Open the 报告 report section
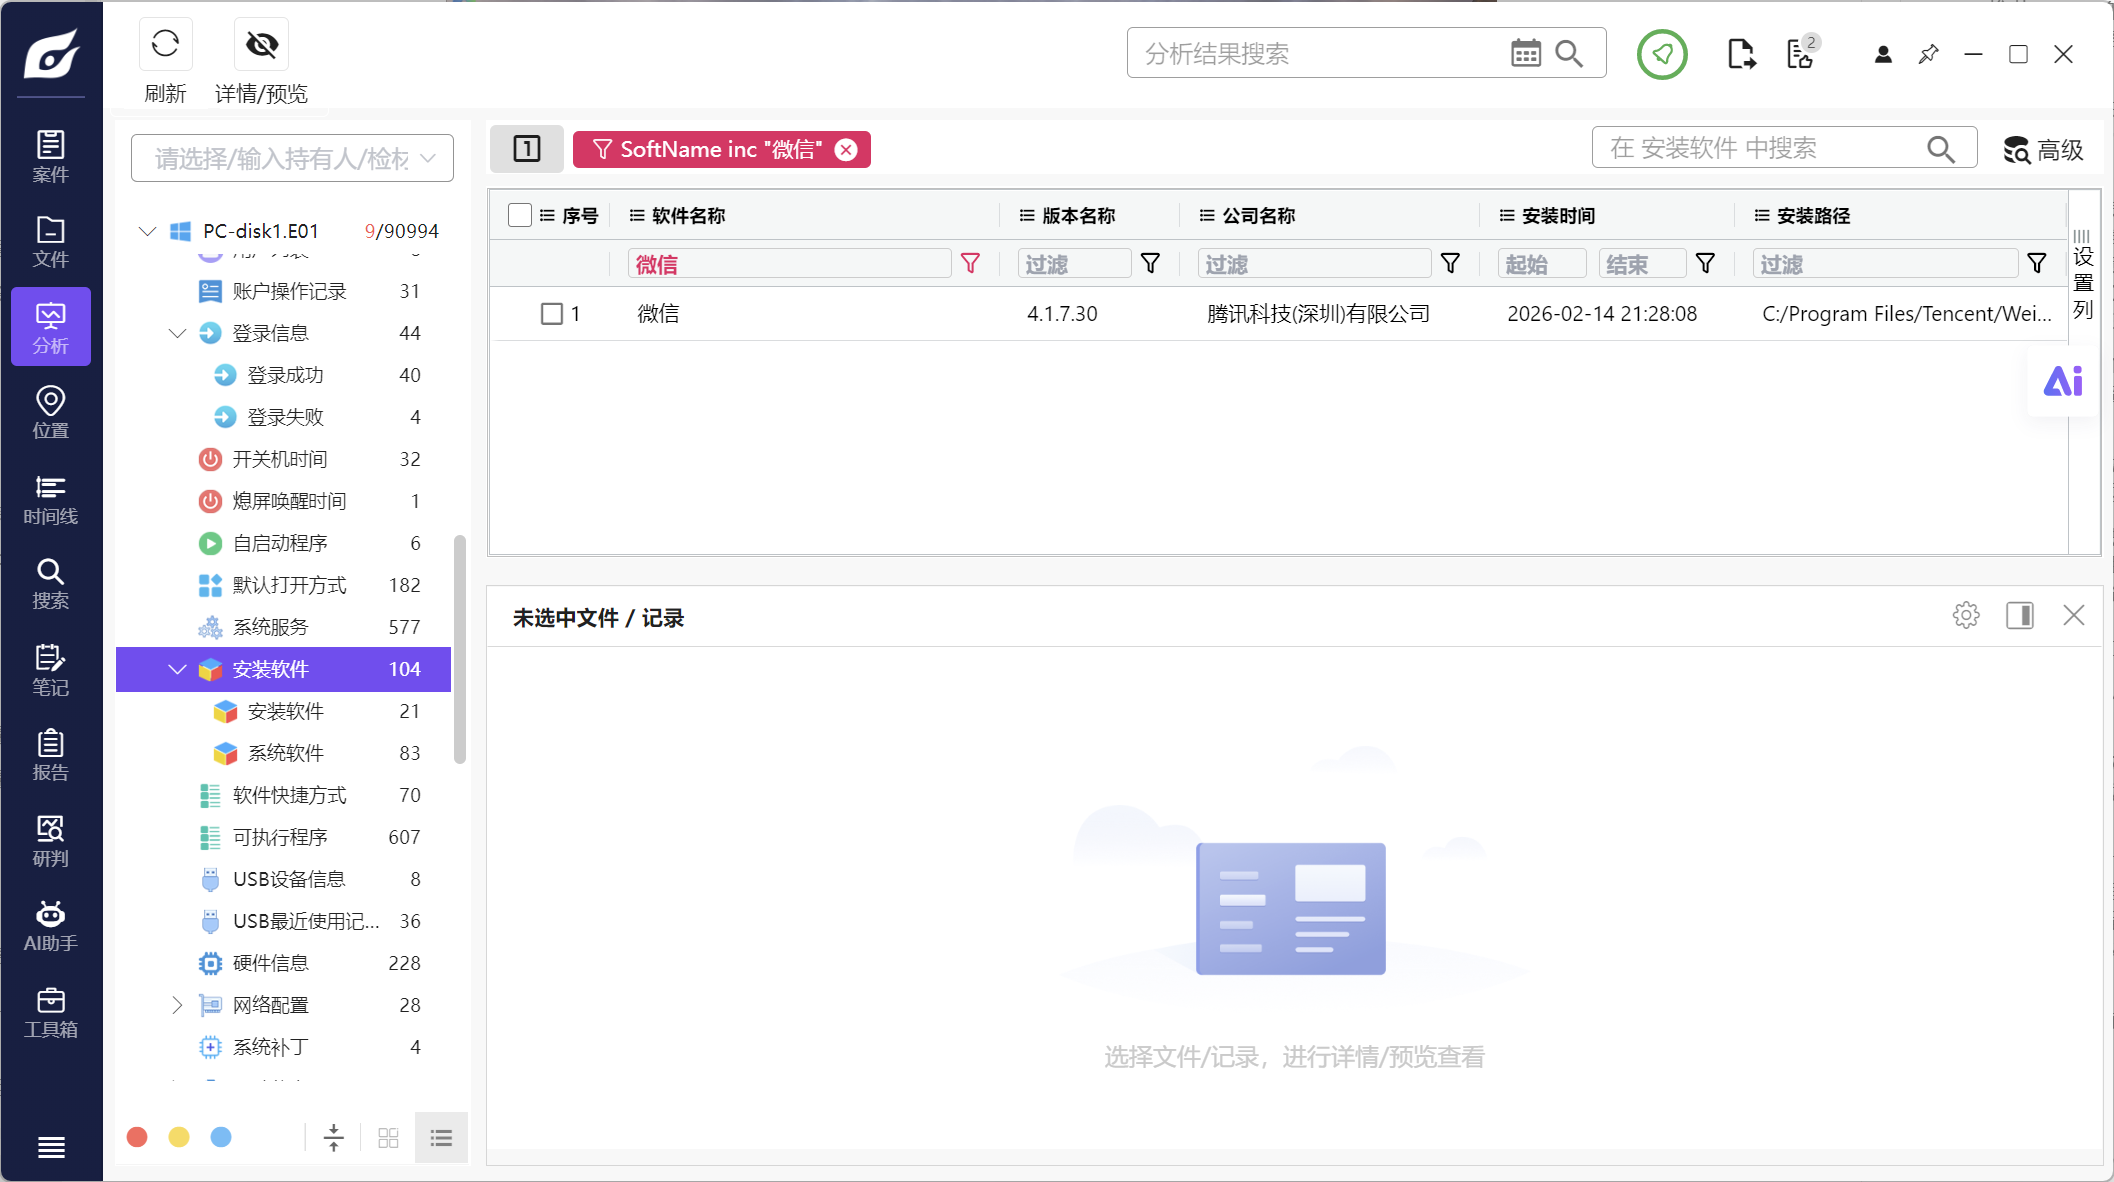This screenshot has height=1182, width=2114. tap(51, 755)
